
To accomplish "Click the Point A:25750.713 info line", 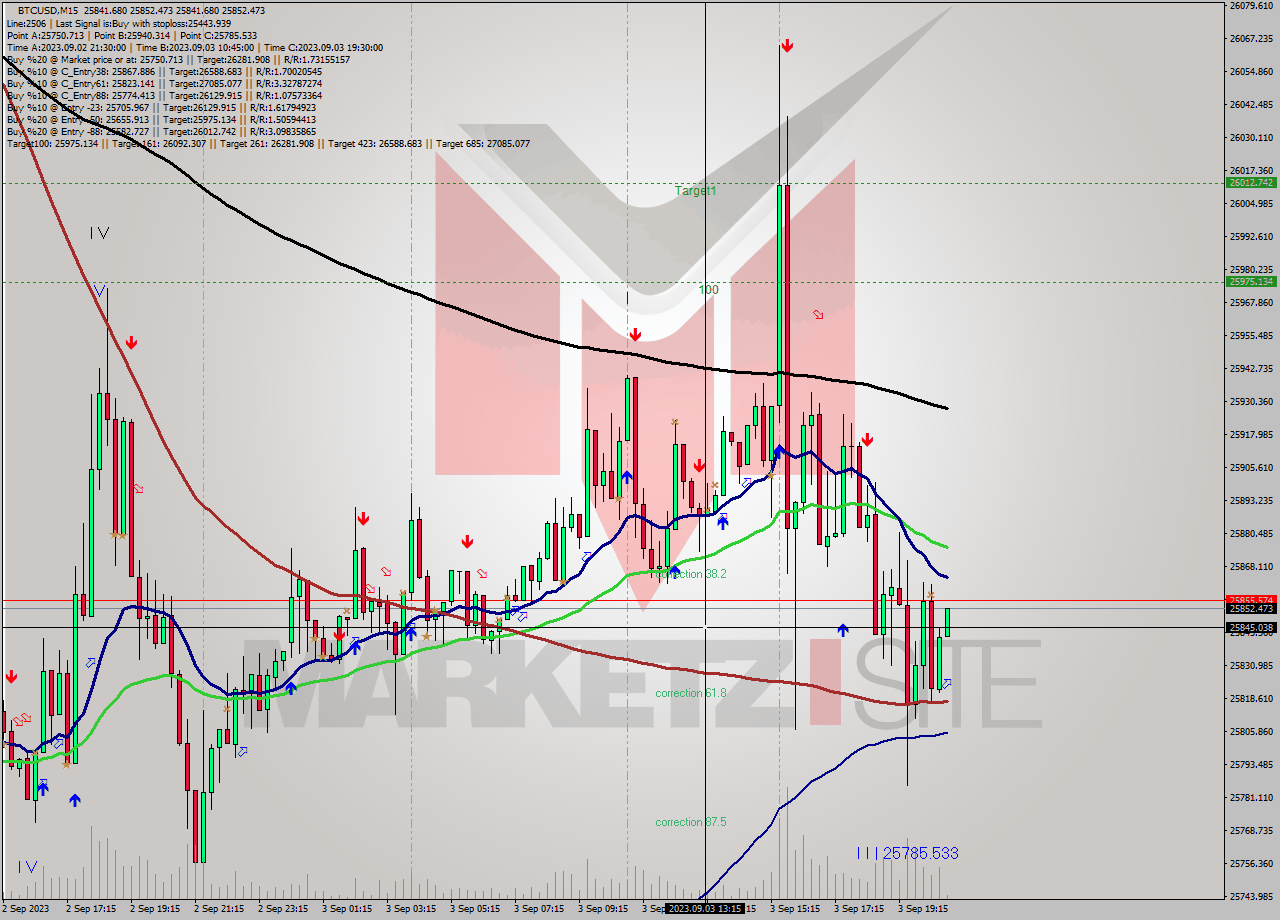I will coord(132,35).
